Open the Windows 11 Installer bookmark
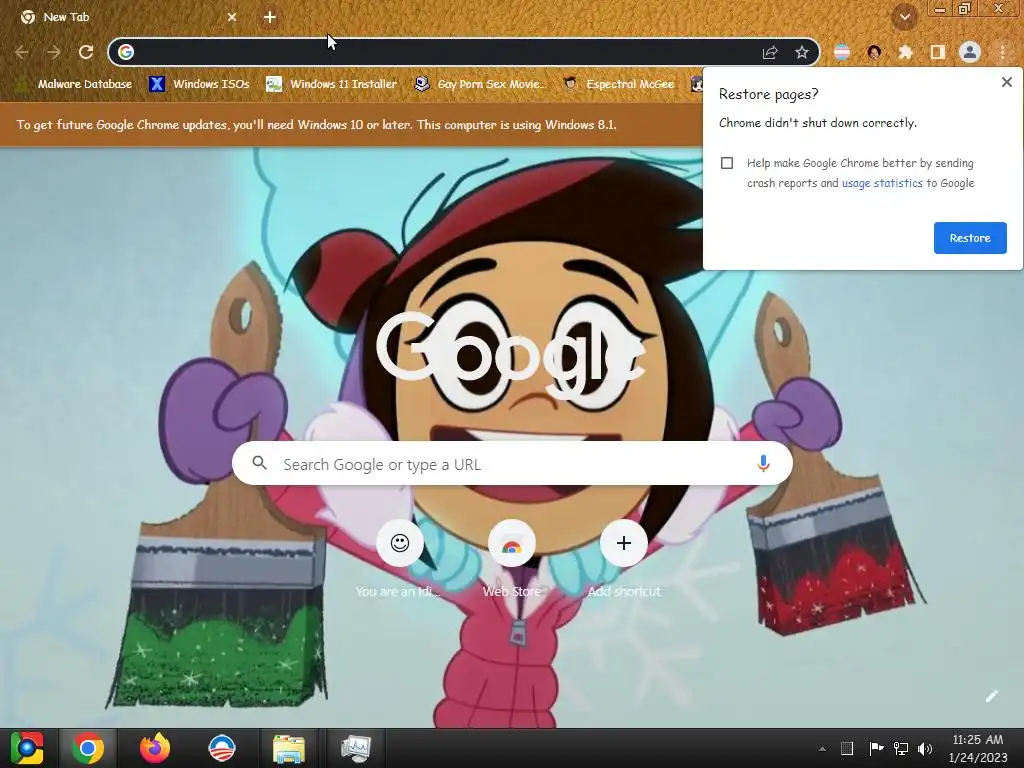 click(332, 84)
